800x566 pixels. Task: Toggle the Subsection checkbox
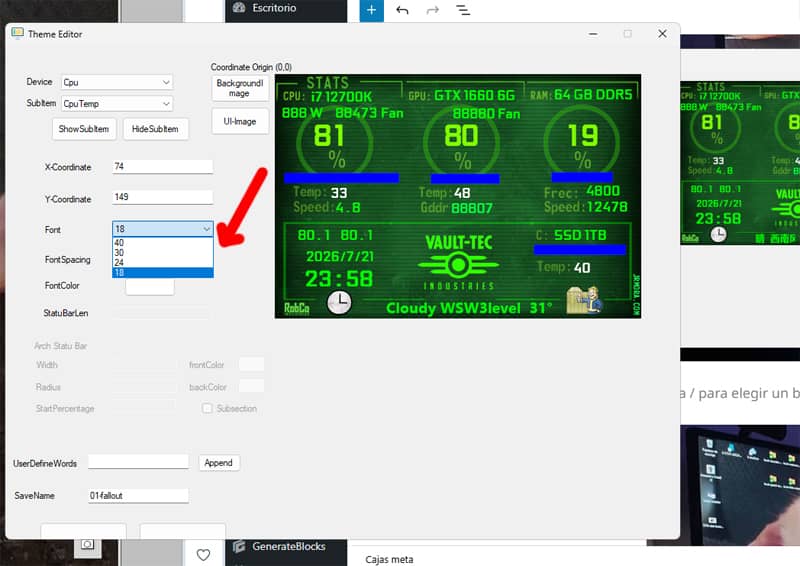coord(207,408)
